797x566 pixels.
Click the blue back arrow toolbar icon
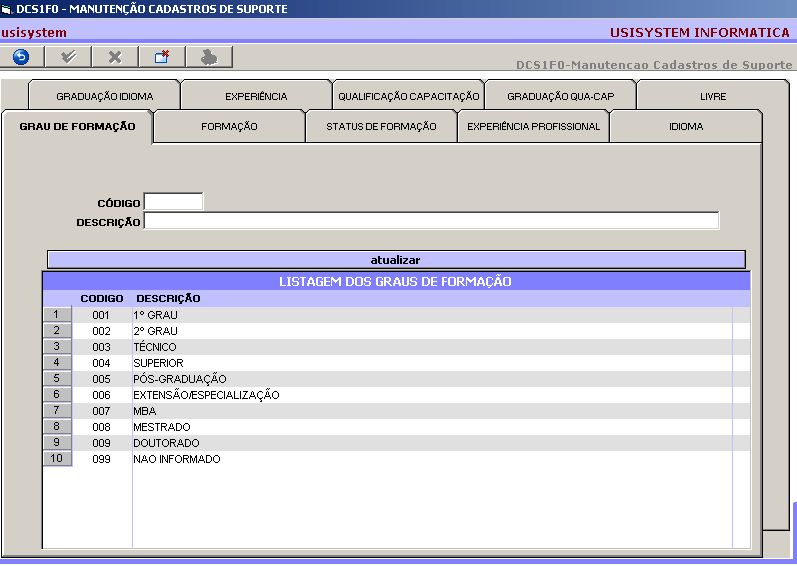21,56
